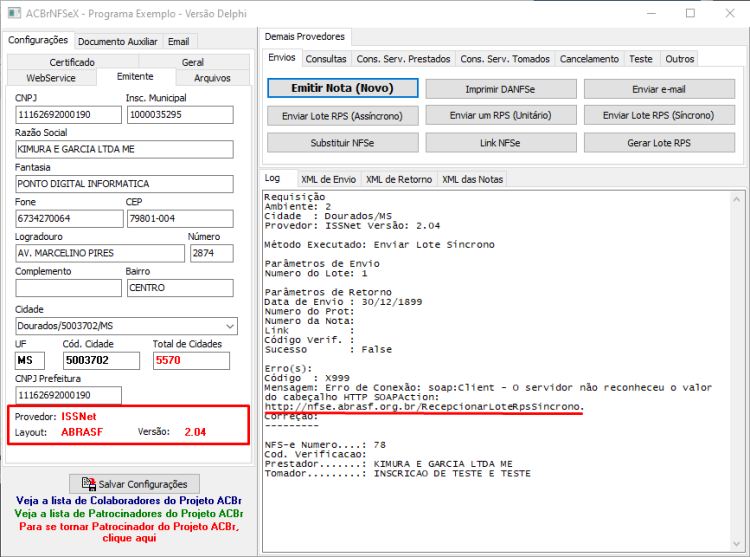Click the Gerar Lote RPS button
Image resolution: width=750 pixels, height=557 pixels.
659,143
